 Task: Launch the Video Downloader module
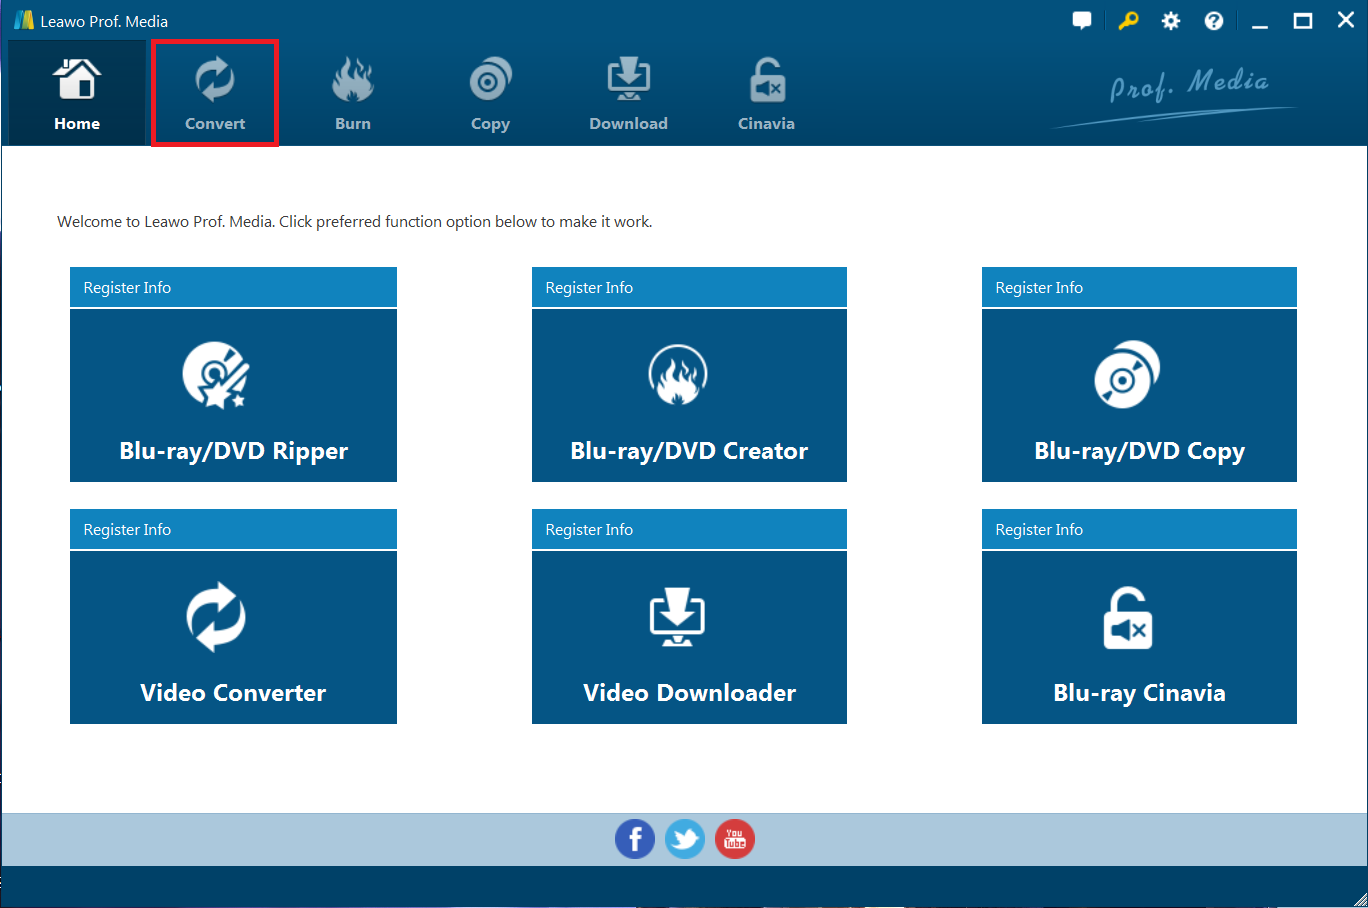coord(689,637)
